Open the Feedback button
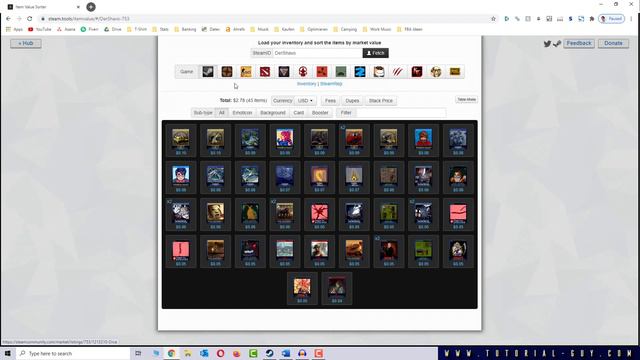The height and width of the screenshot is (360, 640). point(579,43)
